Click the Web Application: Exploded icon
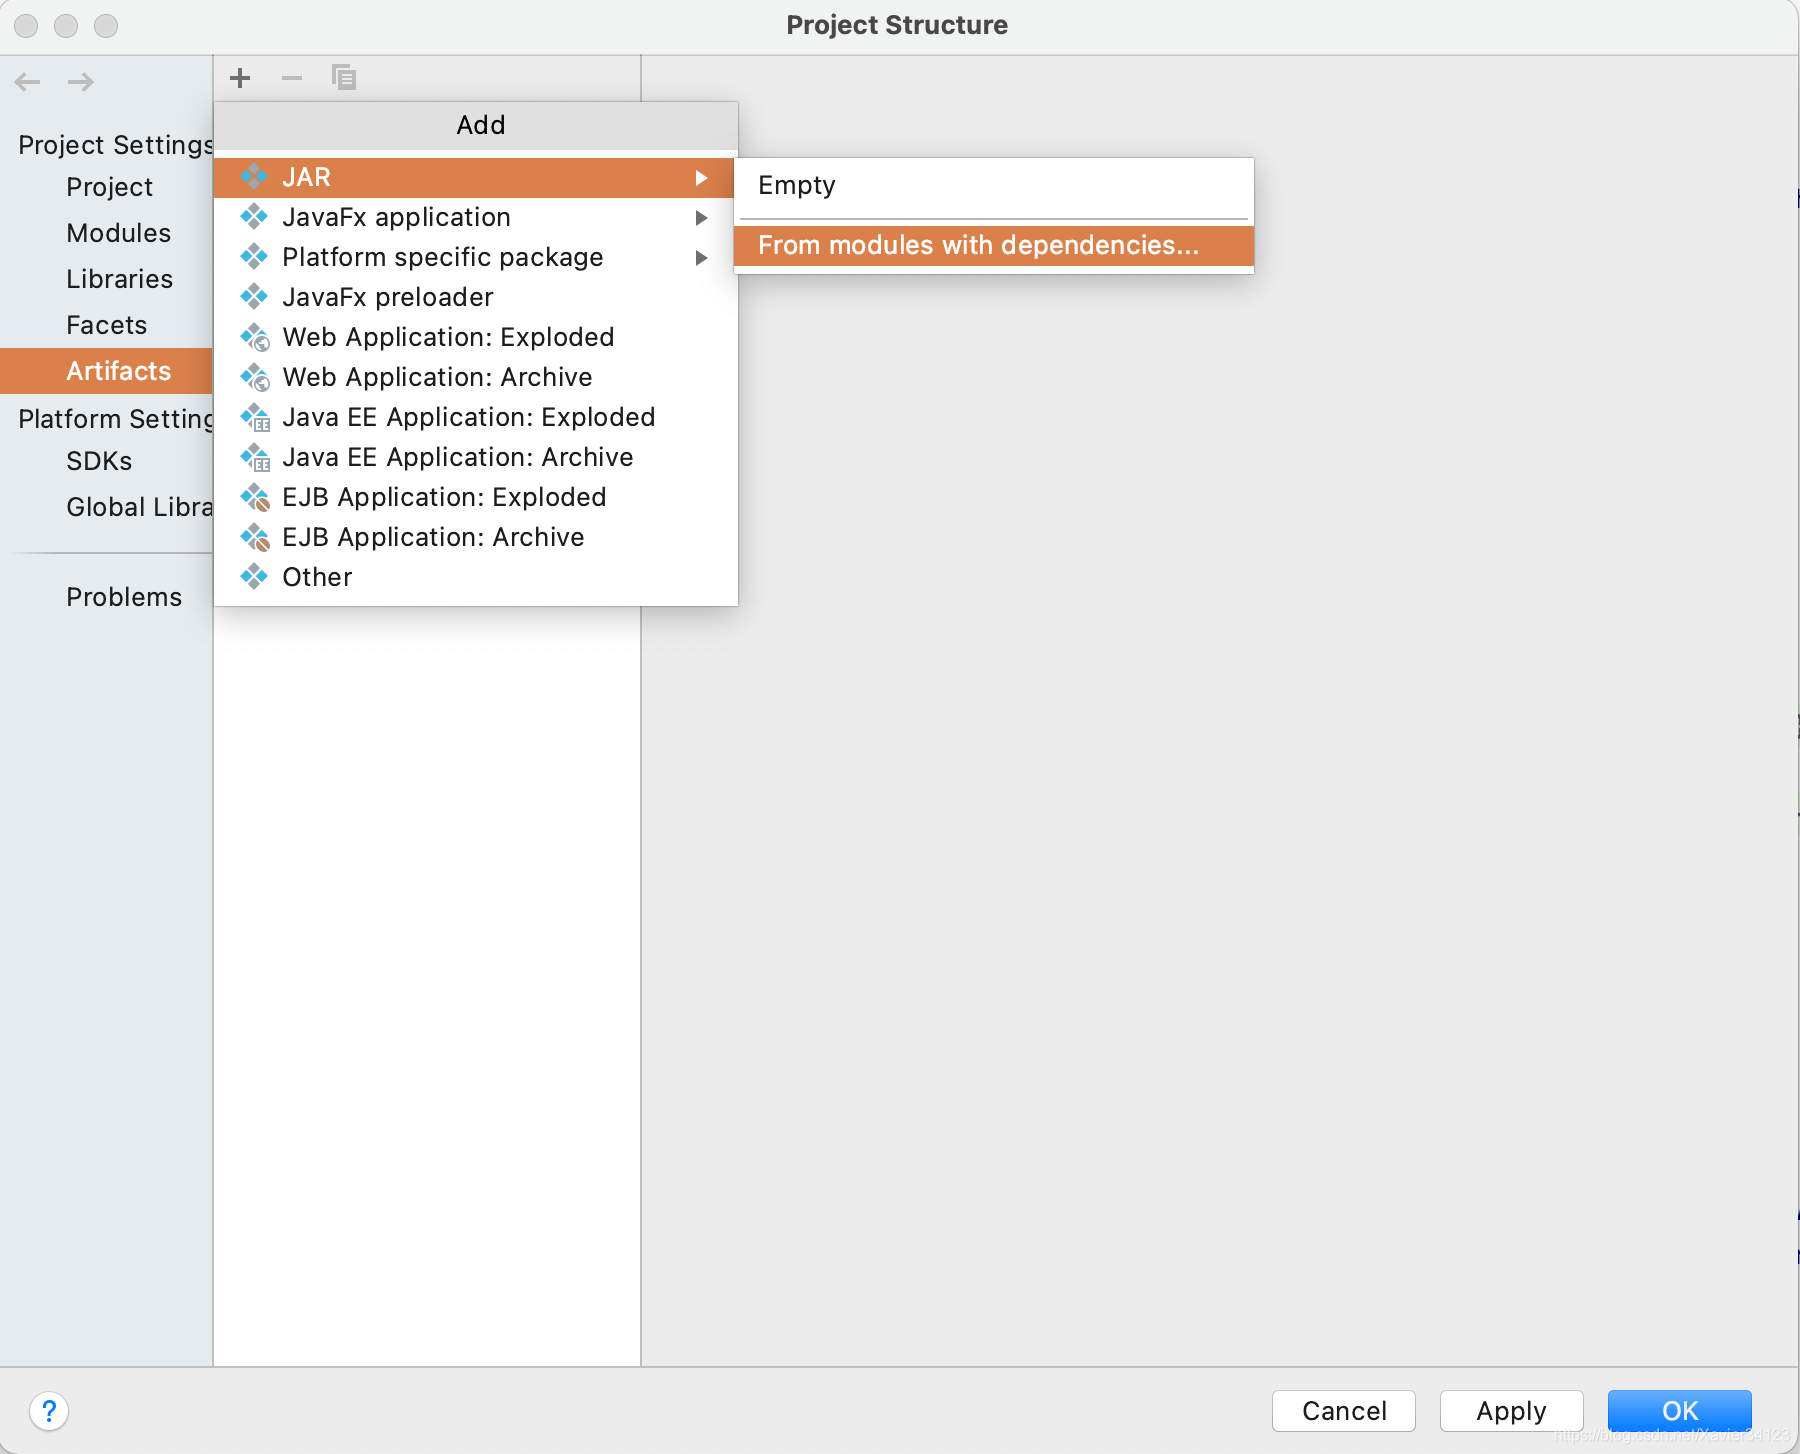The width and height of the screenshot is (1800, 1454). pyautogui.click(x=255, y=337)
